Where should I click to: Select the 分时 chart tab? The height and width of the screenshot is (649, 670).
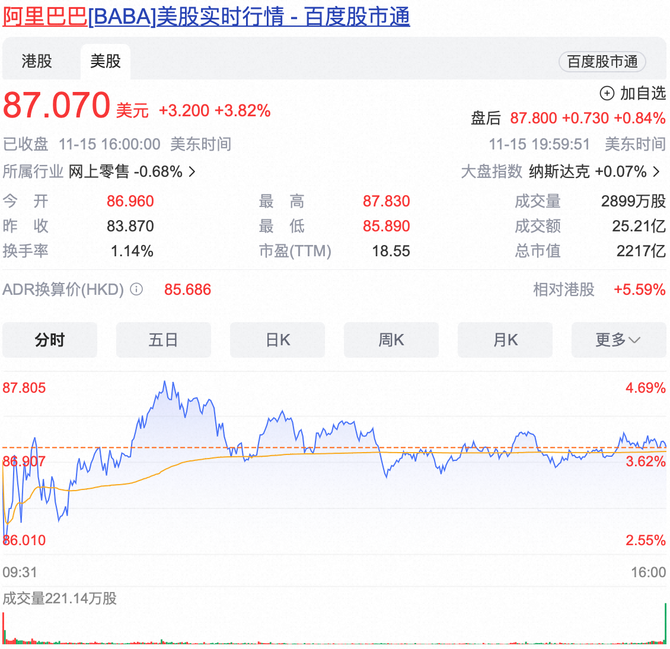[50, 340]
